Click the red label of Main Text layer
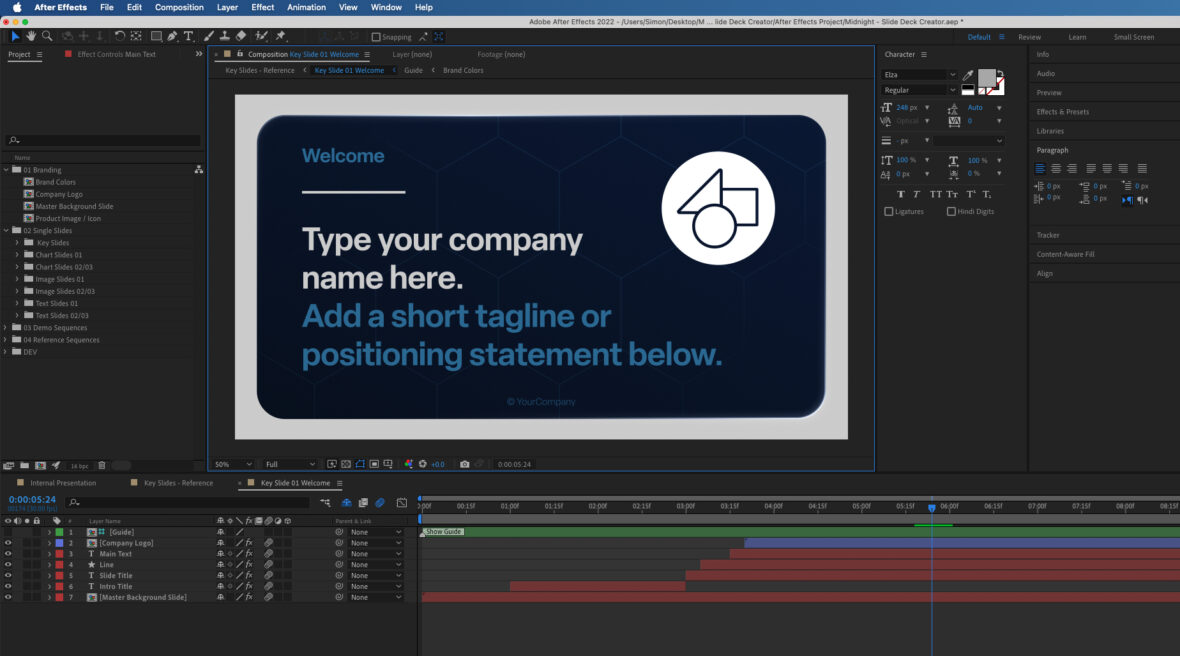1180x656 pixels. tap(59, 554)
